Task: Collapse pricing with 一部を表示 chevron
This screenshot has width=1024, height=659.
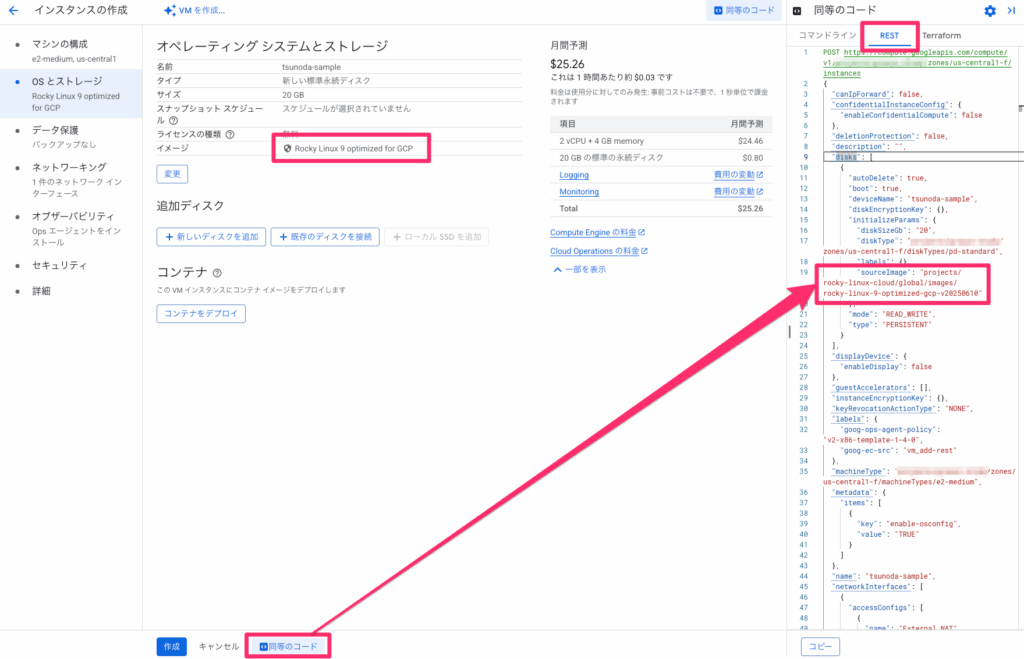Action: (579, 270)
